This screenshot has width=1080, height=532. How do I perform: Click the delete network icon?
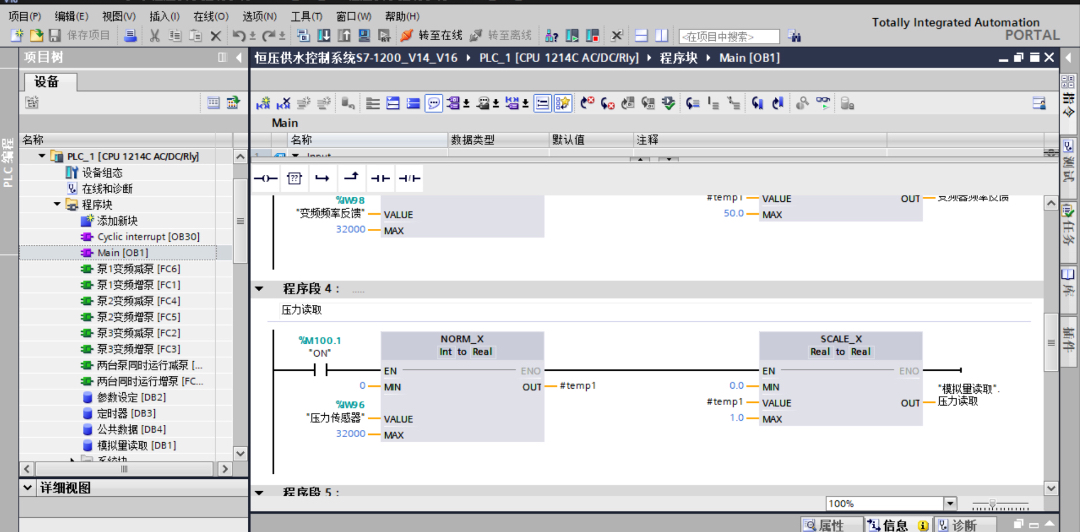click(283, 103)
